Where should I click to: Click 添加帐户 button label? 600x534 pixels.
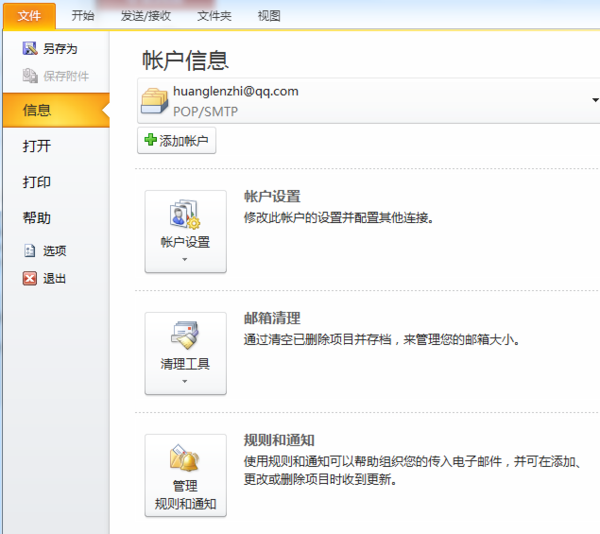coord(184,141)
